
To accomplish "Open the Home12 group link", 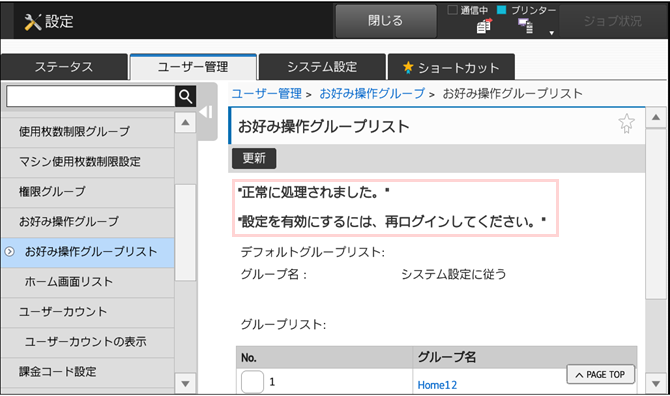I will [437, 385].
